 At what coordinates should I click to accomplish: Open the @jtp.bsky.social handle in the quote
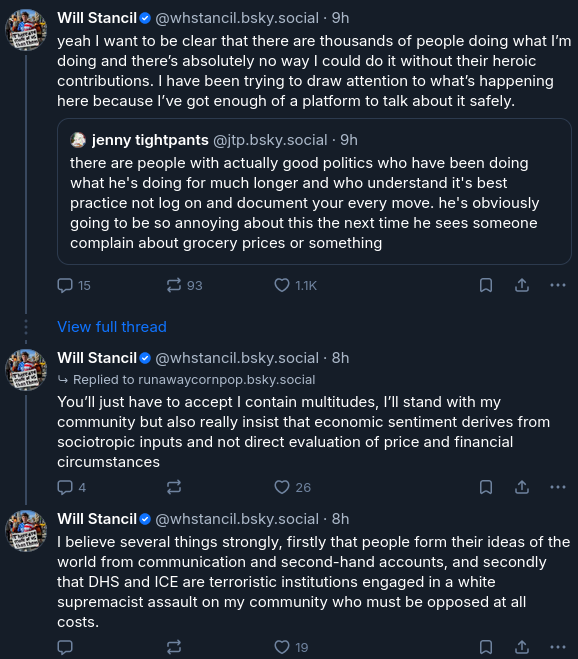click(x=270, y=140)
